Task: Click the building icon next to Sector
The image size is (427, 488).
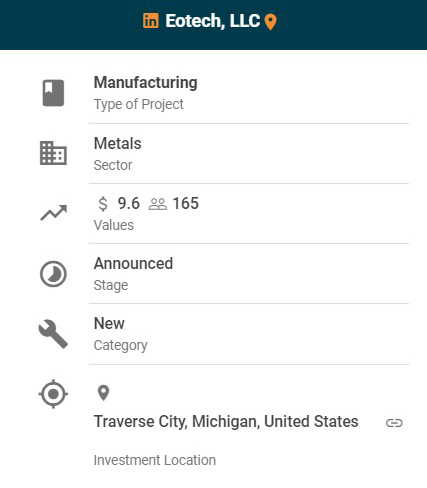Action: (x=53, y=153)
